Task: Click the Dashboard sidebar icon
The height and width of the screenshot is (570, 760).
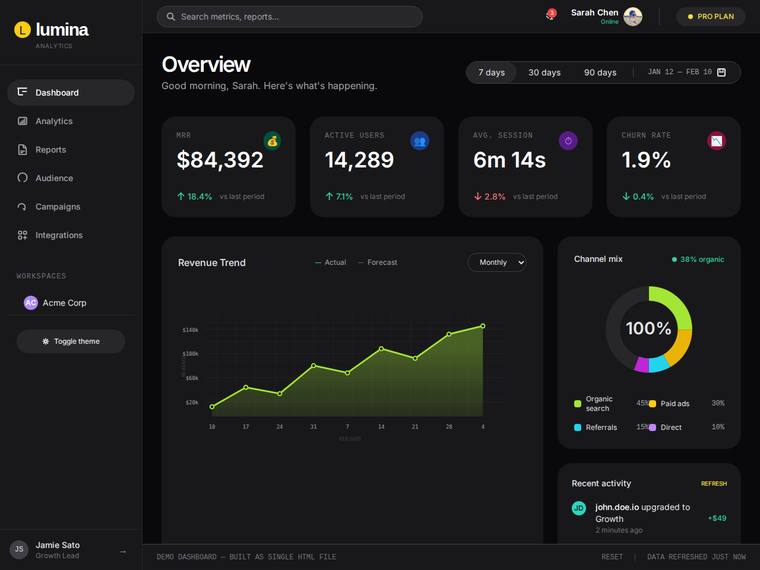Action: (x=22, y=92)
